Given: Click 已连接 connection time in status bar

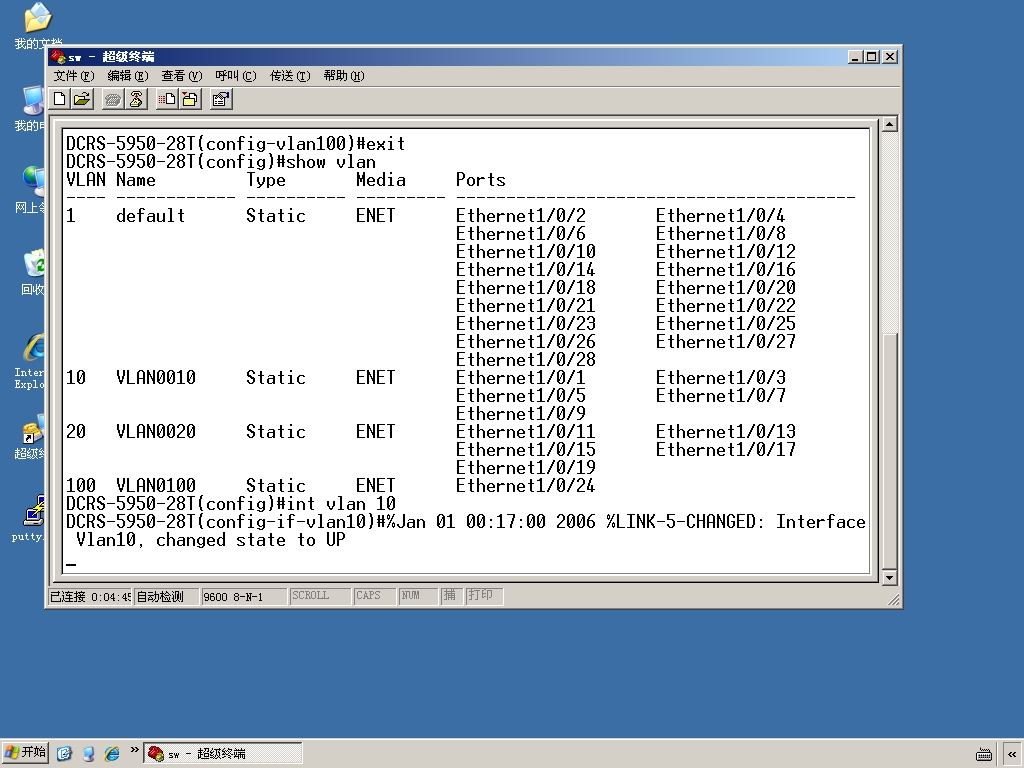Looking at the screenshot, I should click(90, 597).
